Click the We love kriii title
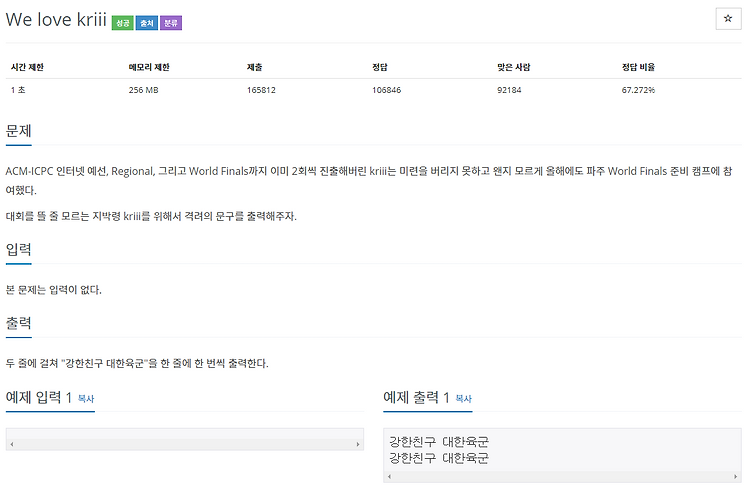This screenshot has height=495, width=750. tap(56, 20)
